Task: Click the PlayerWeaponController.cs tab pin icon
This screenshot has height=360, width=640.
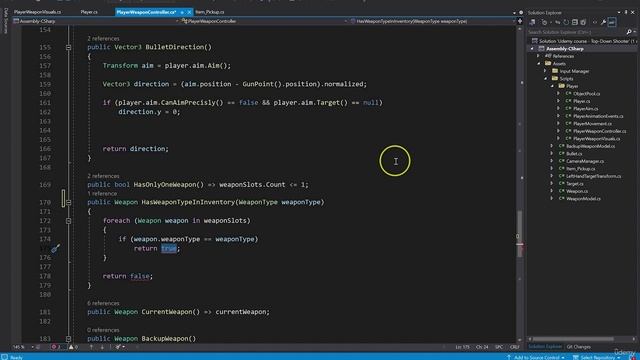Action: (182, 12)
